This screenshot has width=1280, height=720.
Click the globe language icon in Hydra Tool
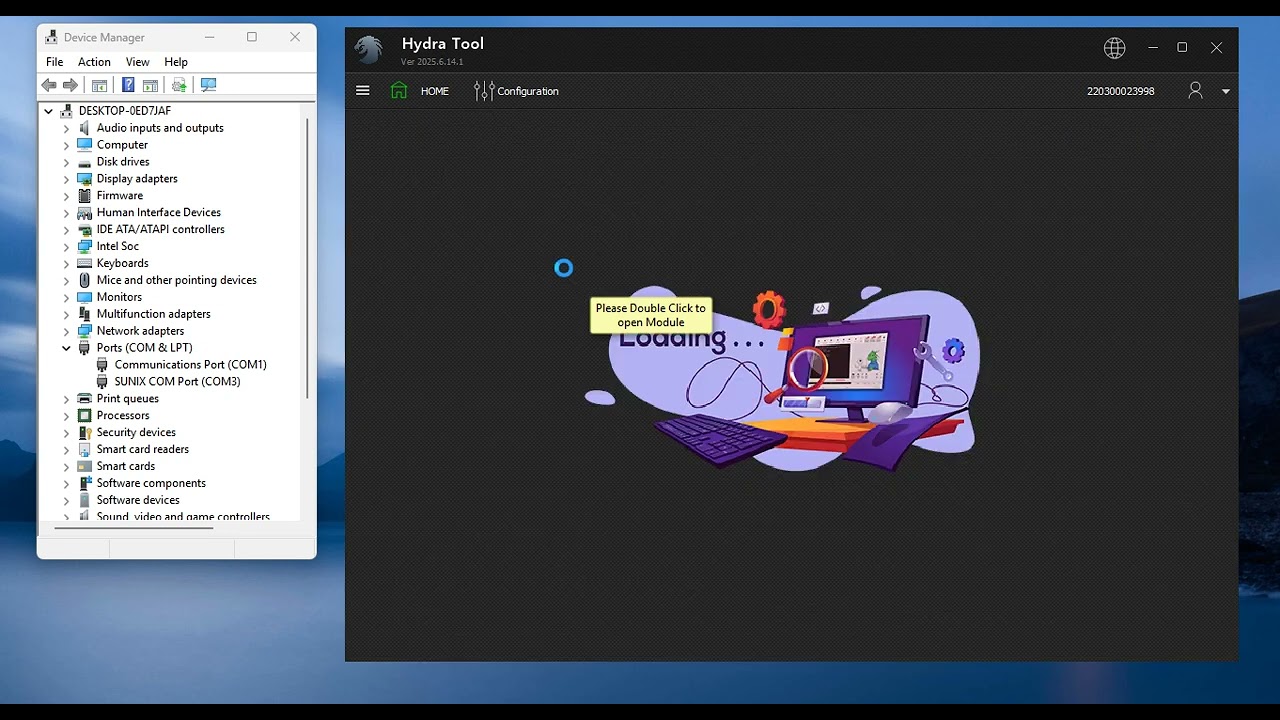point(1115,48)
